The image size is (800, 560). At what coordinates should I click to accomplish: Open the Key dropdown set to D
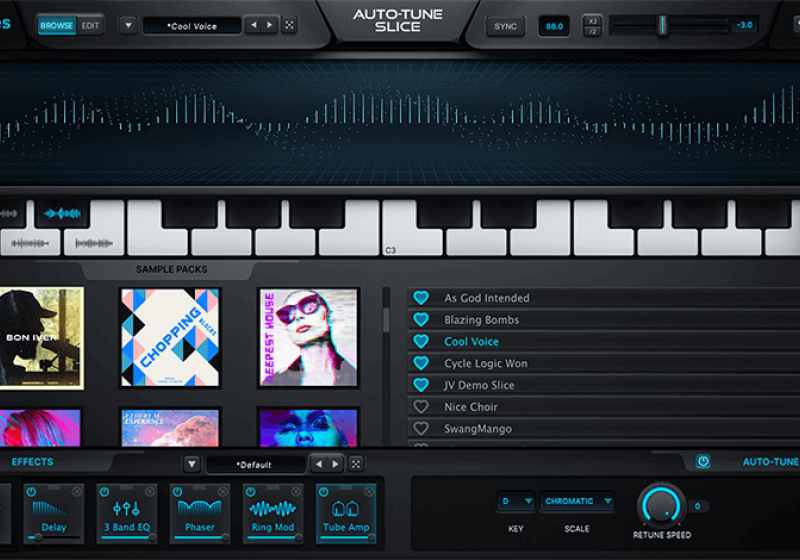pyautogui.click(x=516, y=501)
